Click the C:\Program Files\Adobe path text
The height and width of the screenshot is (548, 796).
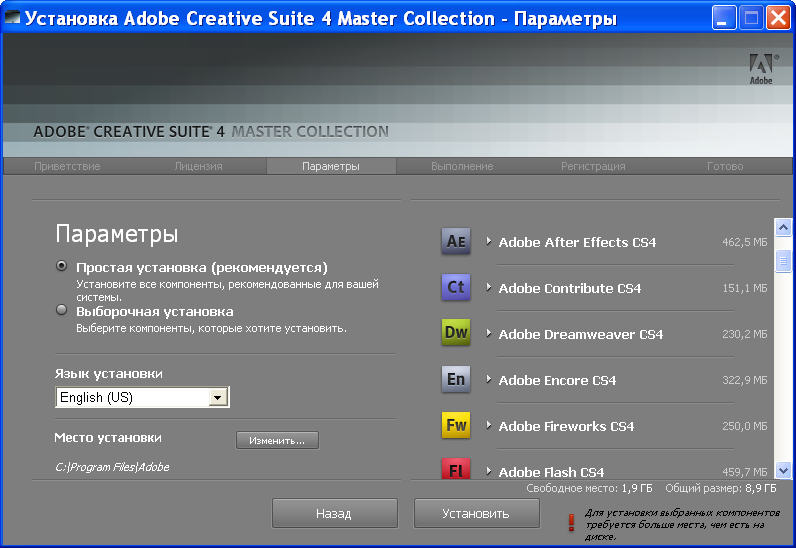[x=112, y=467]
